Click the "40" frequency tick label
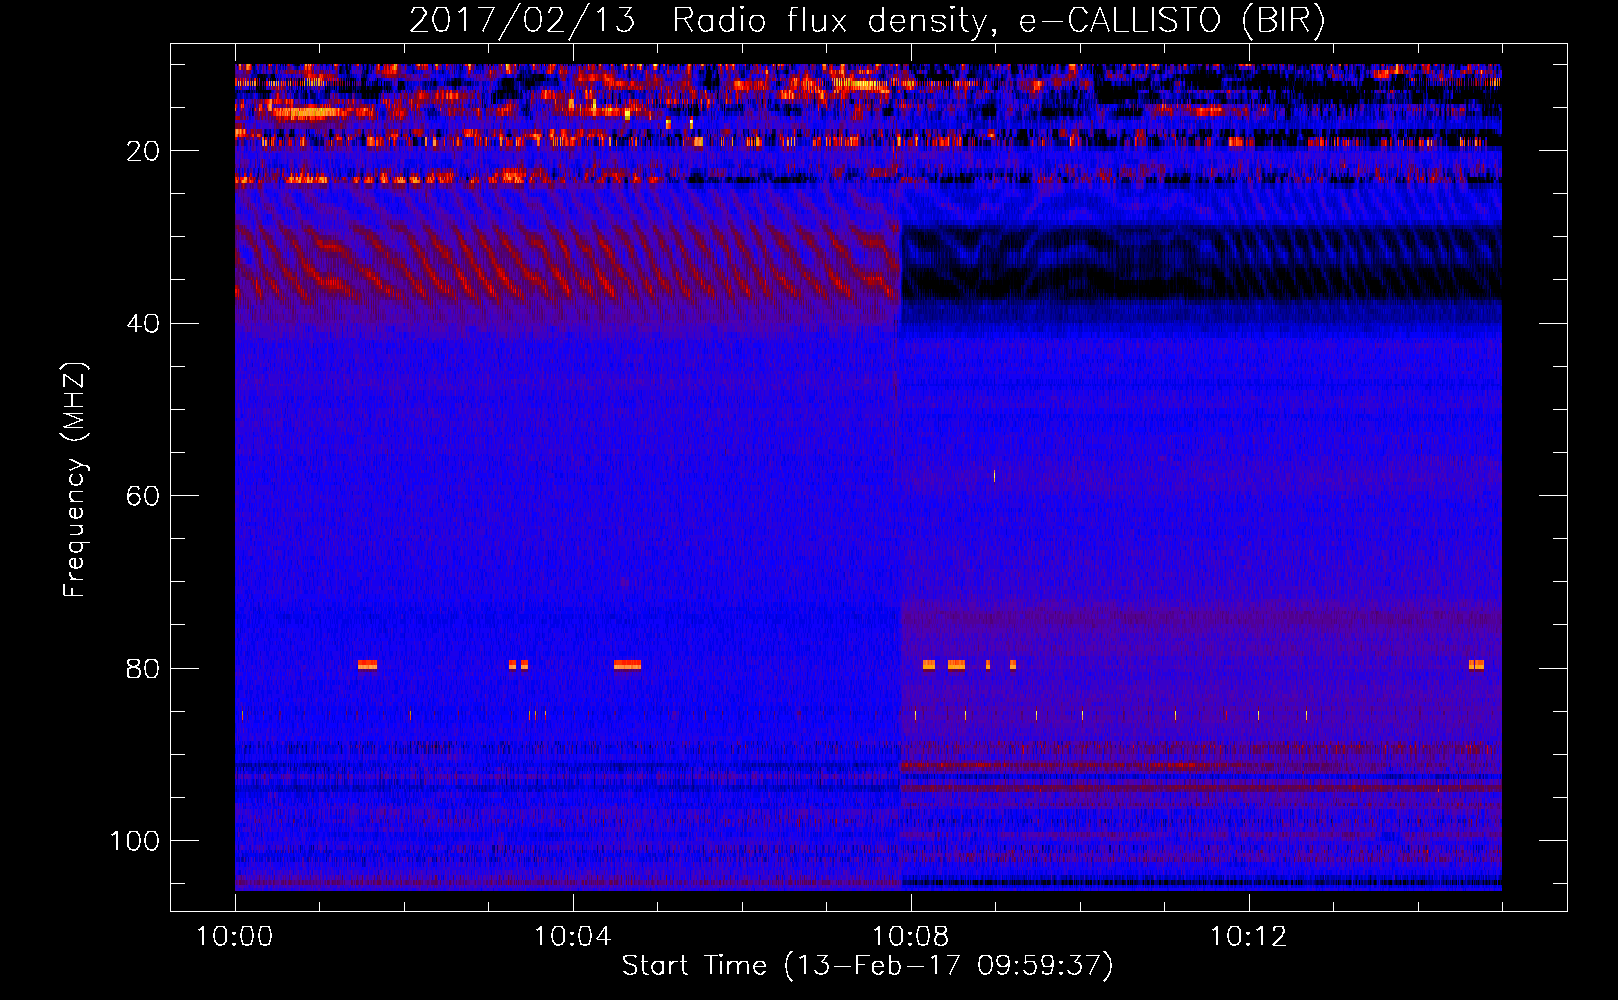This screenshot has height=1000, width=1618. click(x=144, y=324)
